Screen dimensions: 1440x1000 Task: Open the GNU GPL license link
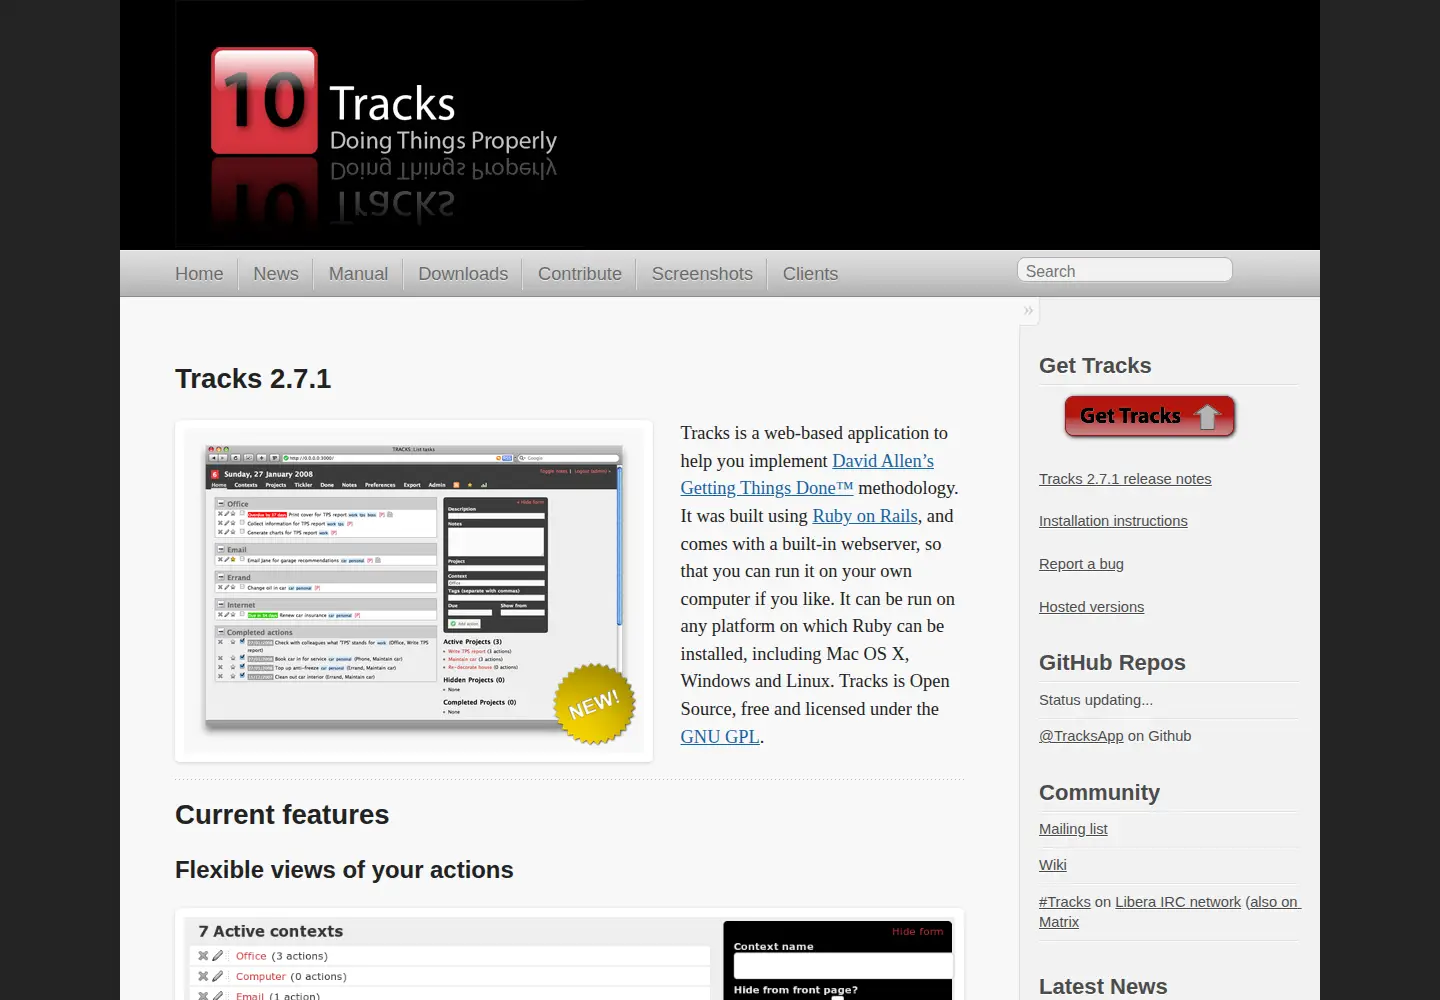[x=720, y=737]
